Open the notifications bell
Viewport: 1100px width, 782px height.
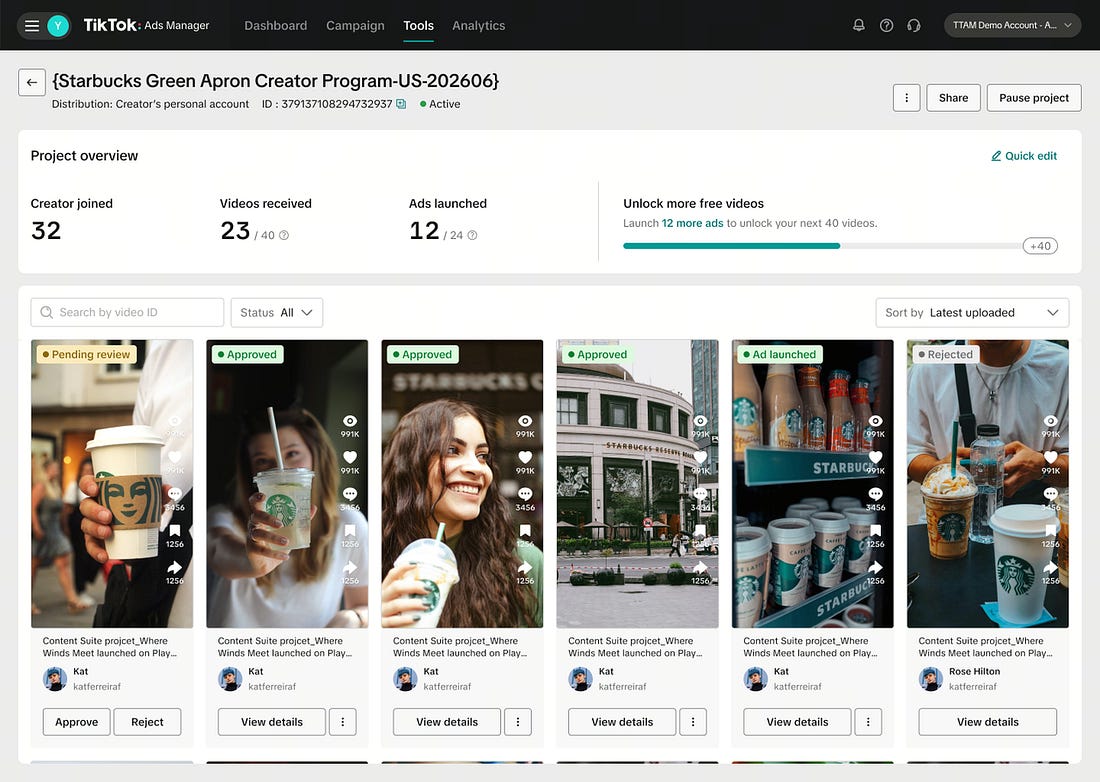pos(859,25)
